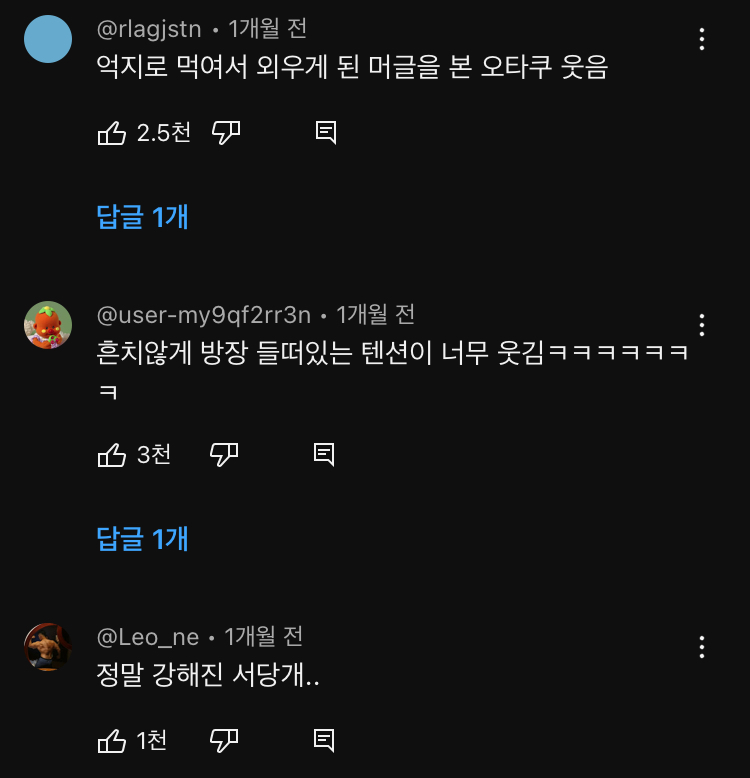The width and height of the screenshot is (750, 778).
Task: Visit the @rlagjstn channel via username
Action: tap(148, 29)
